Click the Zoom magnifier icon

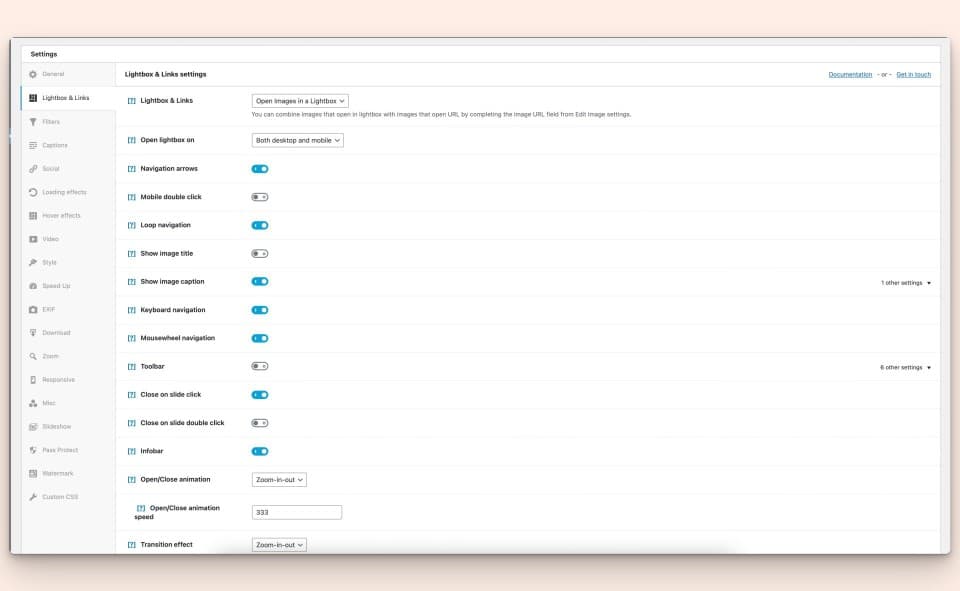coord(33,356)
